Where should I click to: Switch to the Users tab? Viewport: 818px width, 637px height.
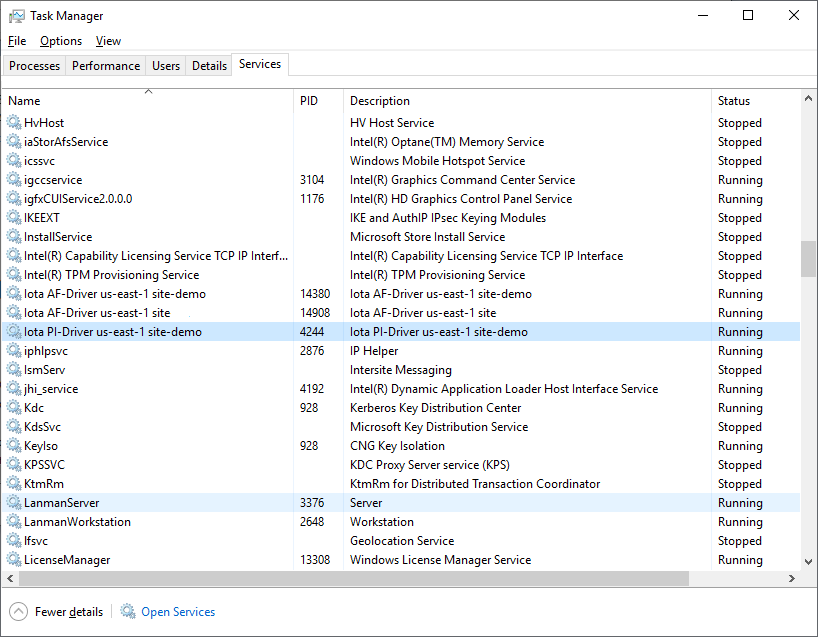(166, 66)
